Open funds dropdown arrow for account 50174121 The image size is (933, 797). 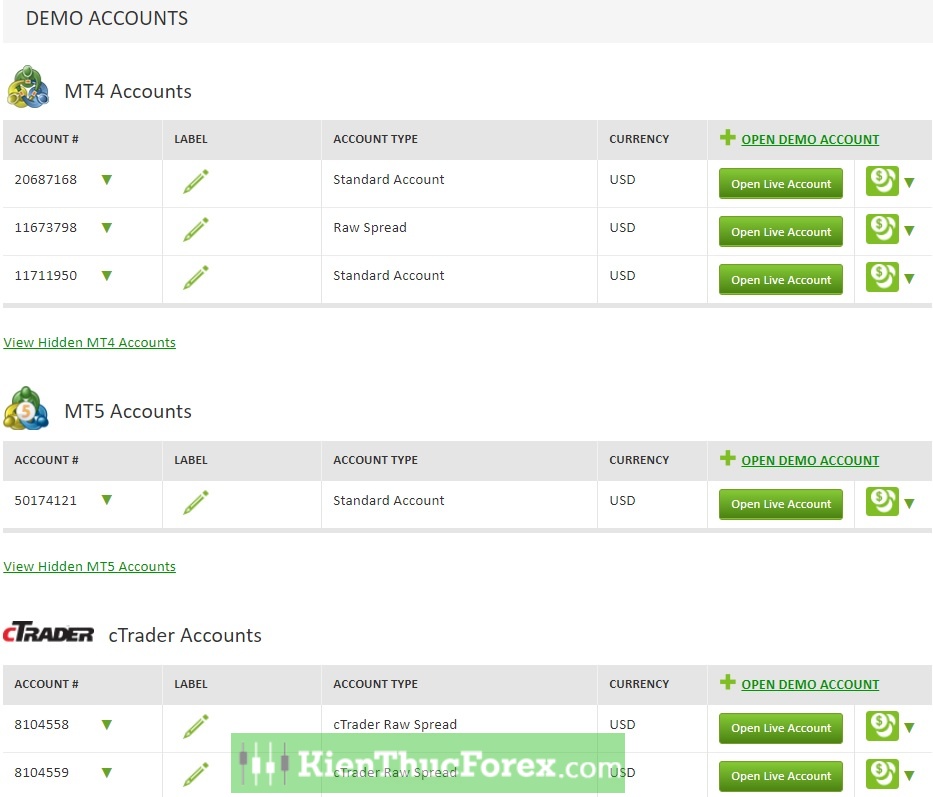pos(909,504)
